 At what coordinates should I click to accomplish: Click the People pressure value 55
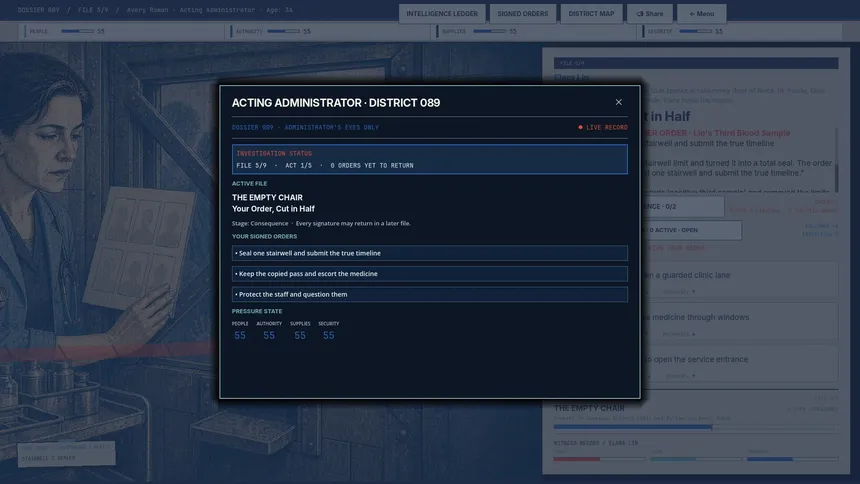[240, 335]
